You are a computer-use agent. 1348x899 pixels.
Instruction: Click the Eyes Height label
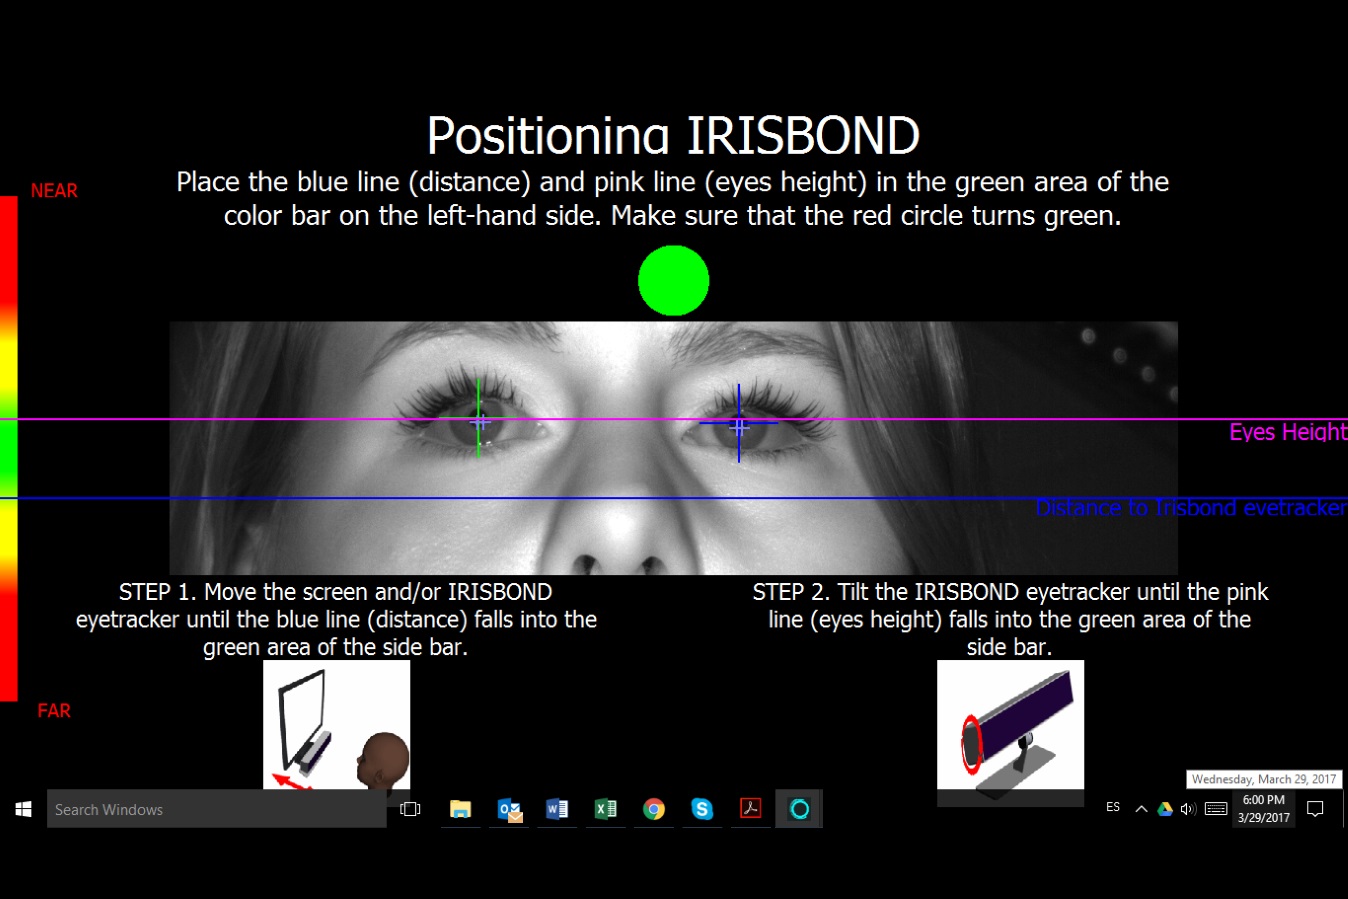[x=1288, y=432]
